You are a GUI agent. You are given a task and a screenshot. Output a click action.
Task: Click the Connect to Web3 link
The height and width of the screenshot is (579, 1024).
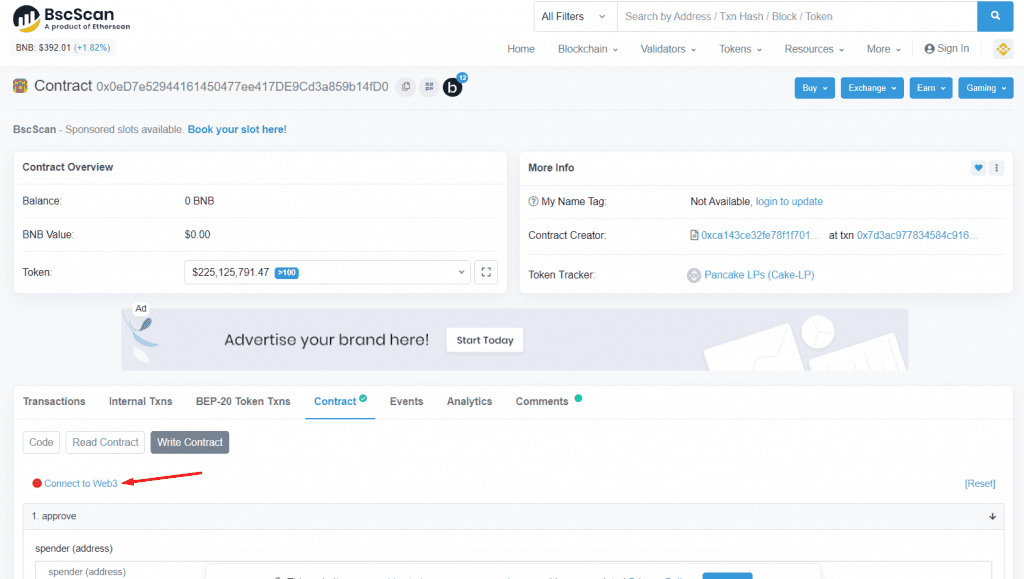[81, 484]
